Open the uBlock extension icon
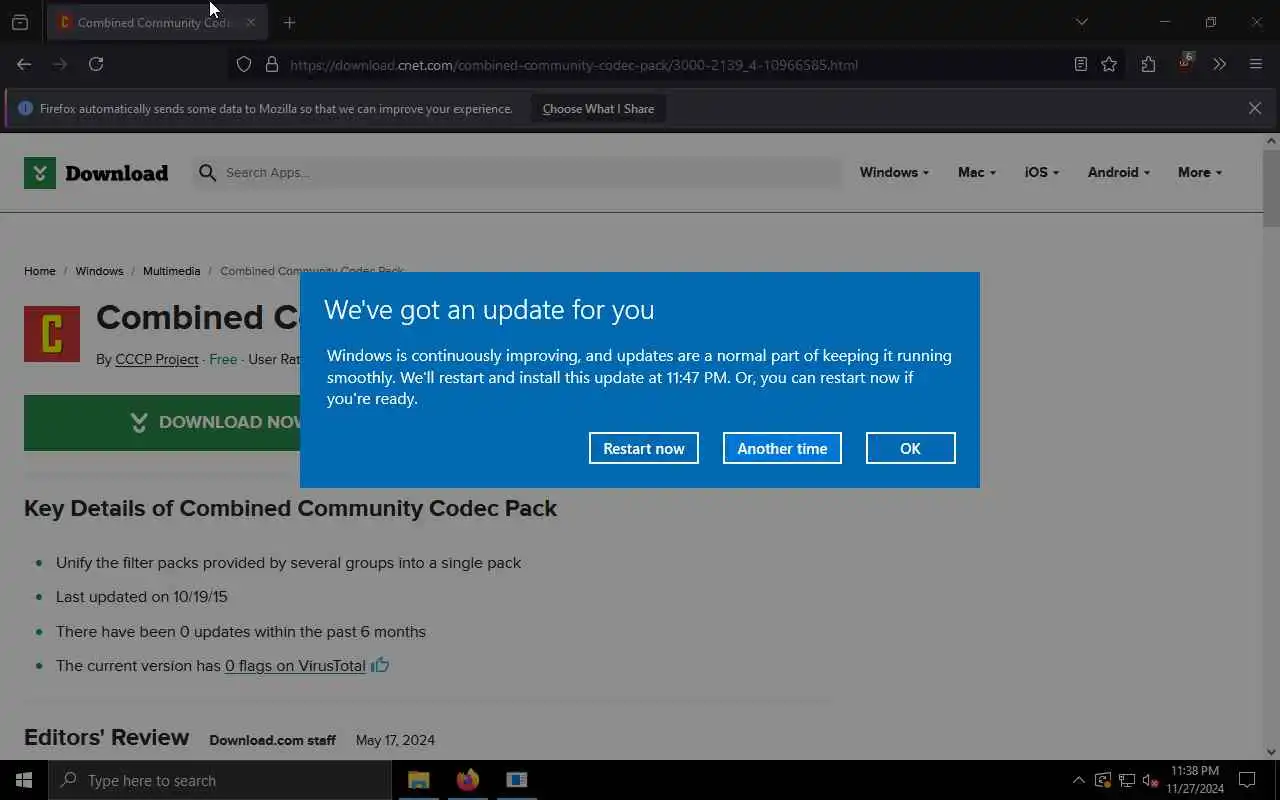 click(x=1185, y=63)
